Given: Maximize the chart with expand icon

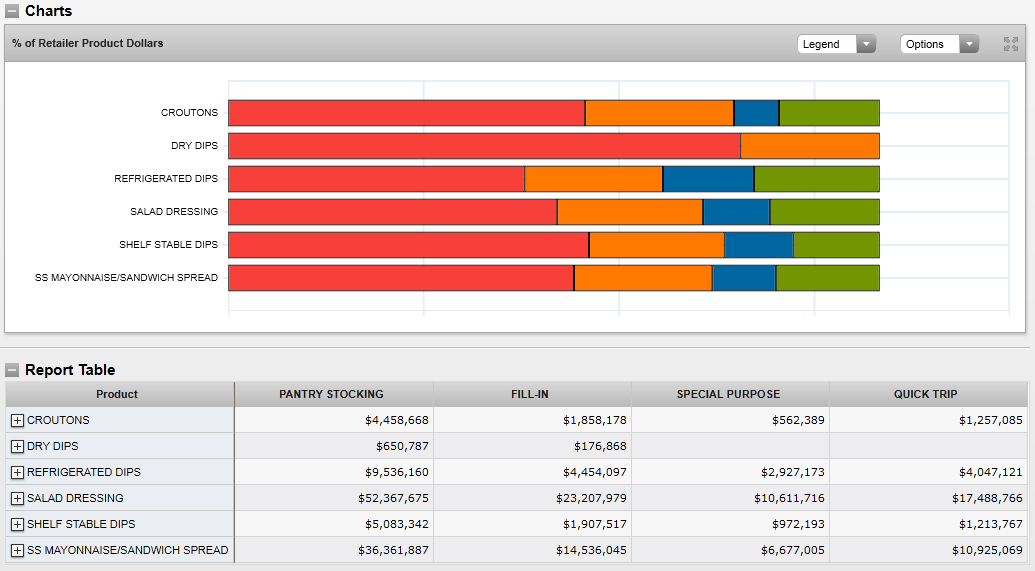Looking at the screenshot, I should pos(1011,44).
